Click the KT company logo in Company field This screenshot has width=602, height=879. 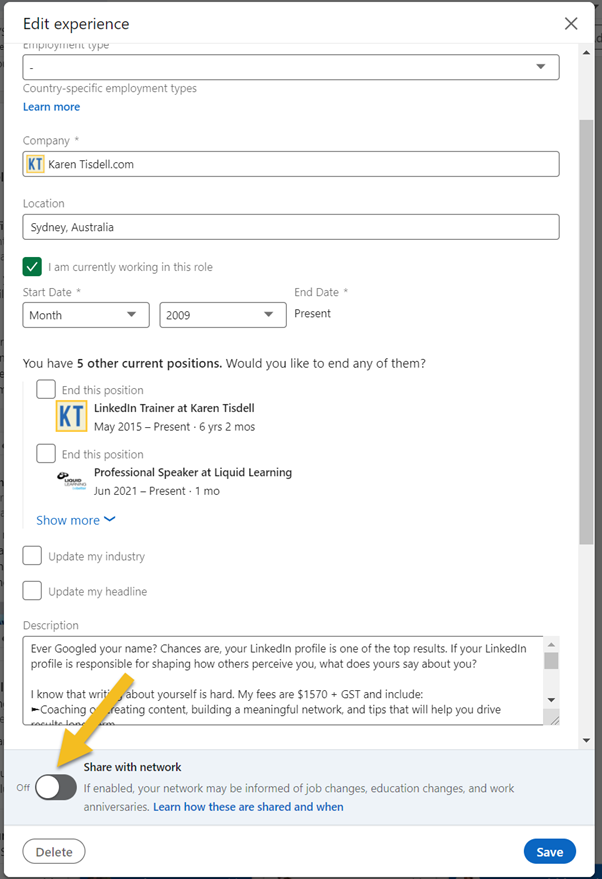pos(35,164)
